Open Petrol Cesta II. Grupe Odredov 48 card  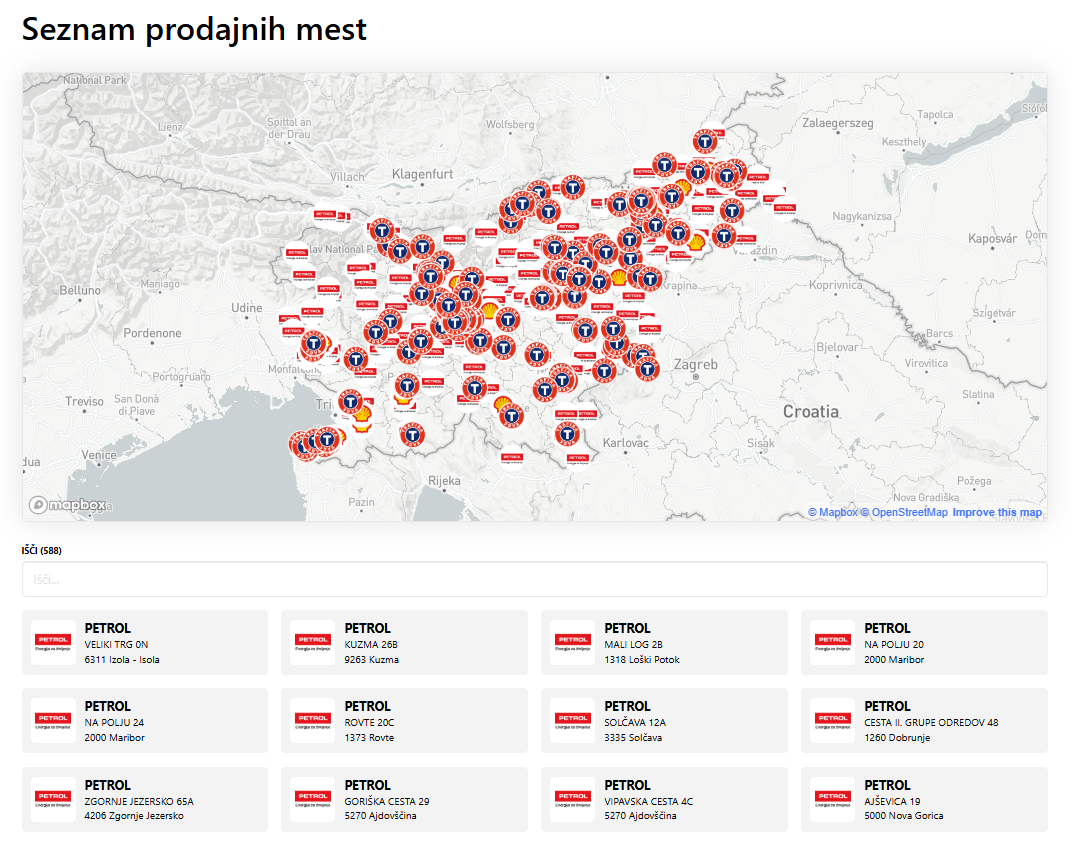pyautogui.click(x=924, y=721)
